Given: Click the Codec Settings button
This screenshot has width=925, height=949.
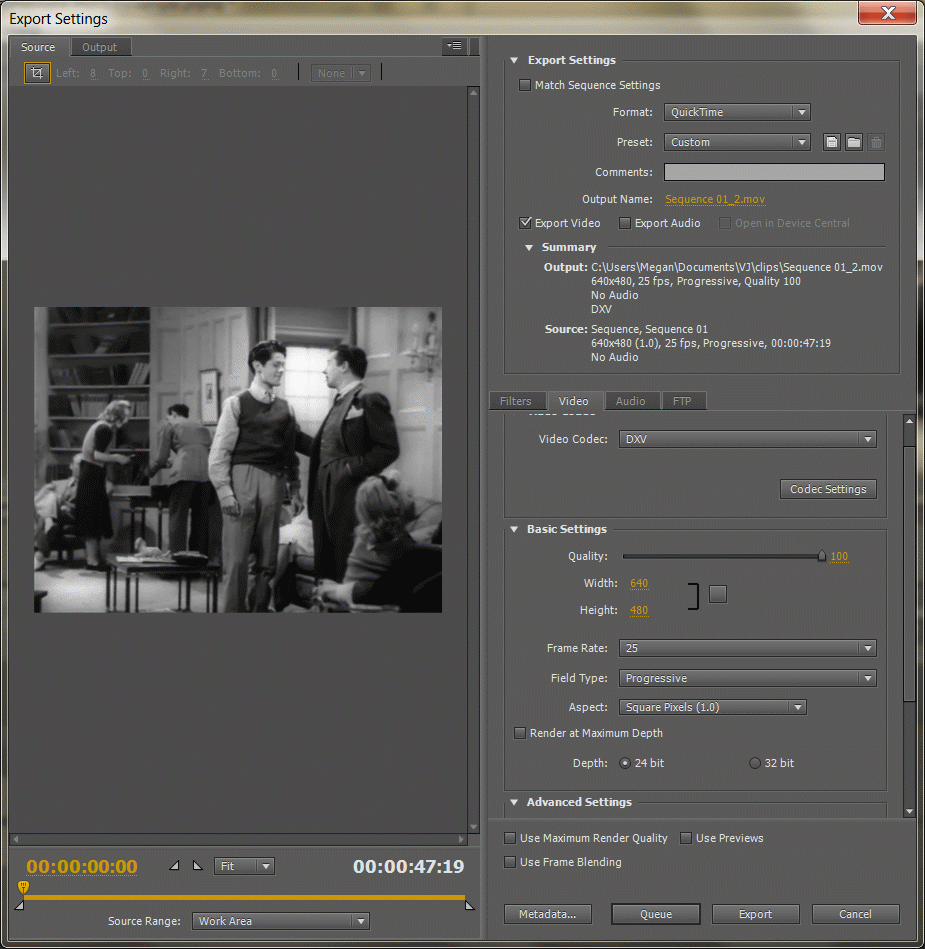Looking at the screenshot, I should [x=828, y=489].
